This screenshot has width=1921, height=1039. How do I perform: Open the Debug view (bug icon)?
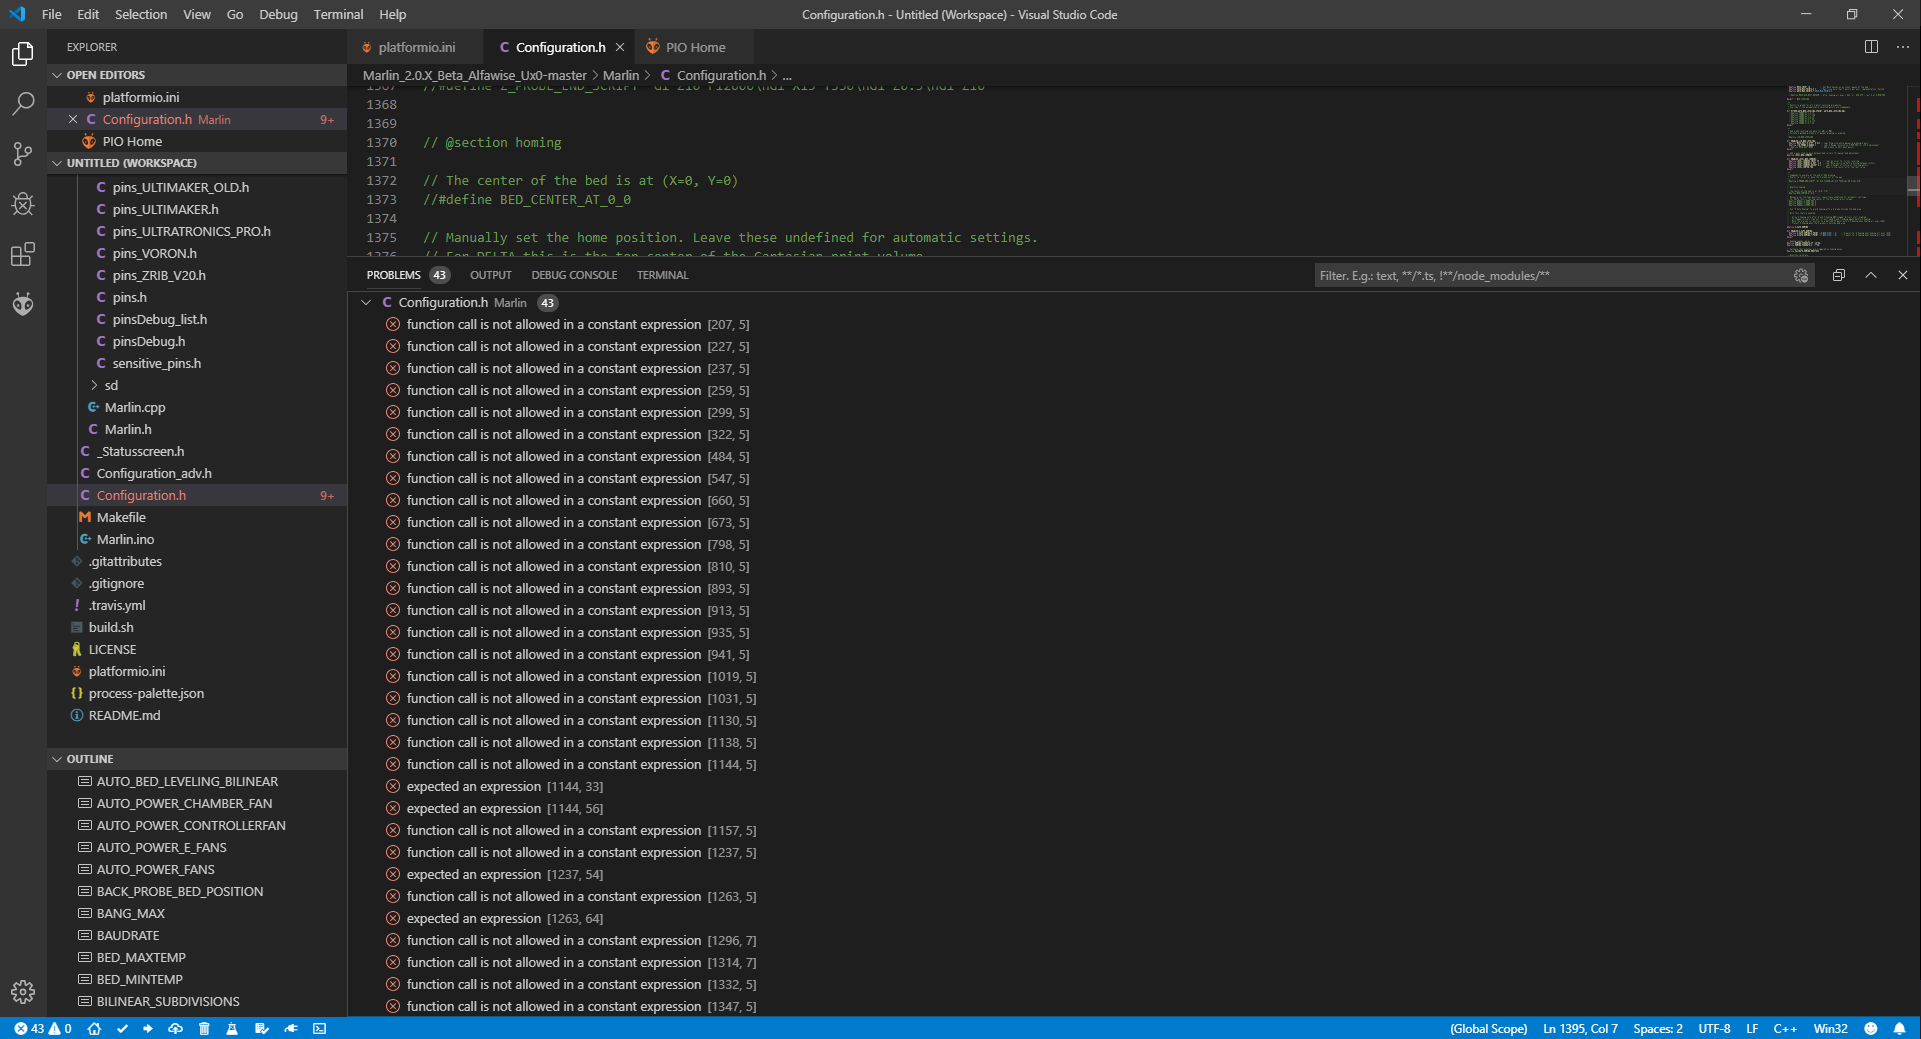pos(23,204)
